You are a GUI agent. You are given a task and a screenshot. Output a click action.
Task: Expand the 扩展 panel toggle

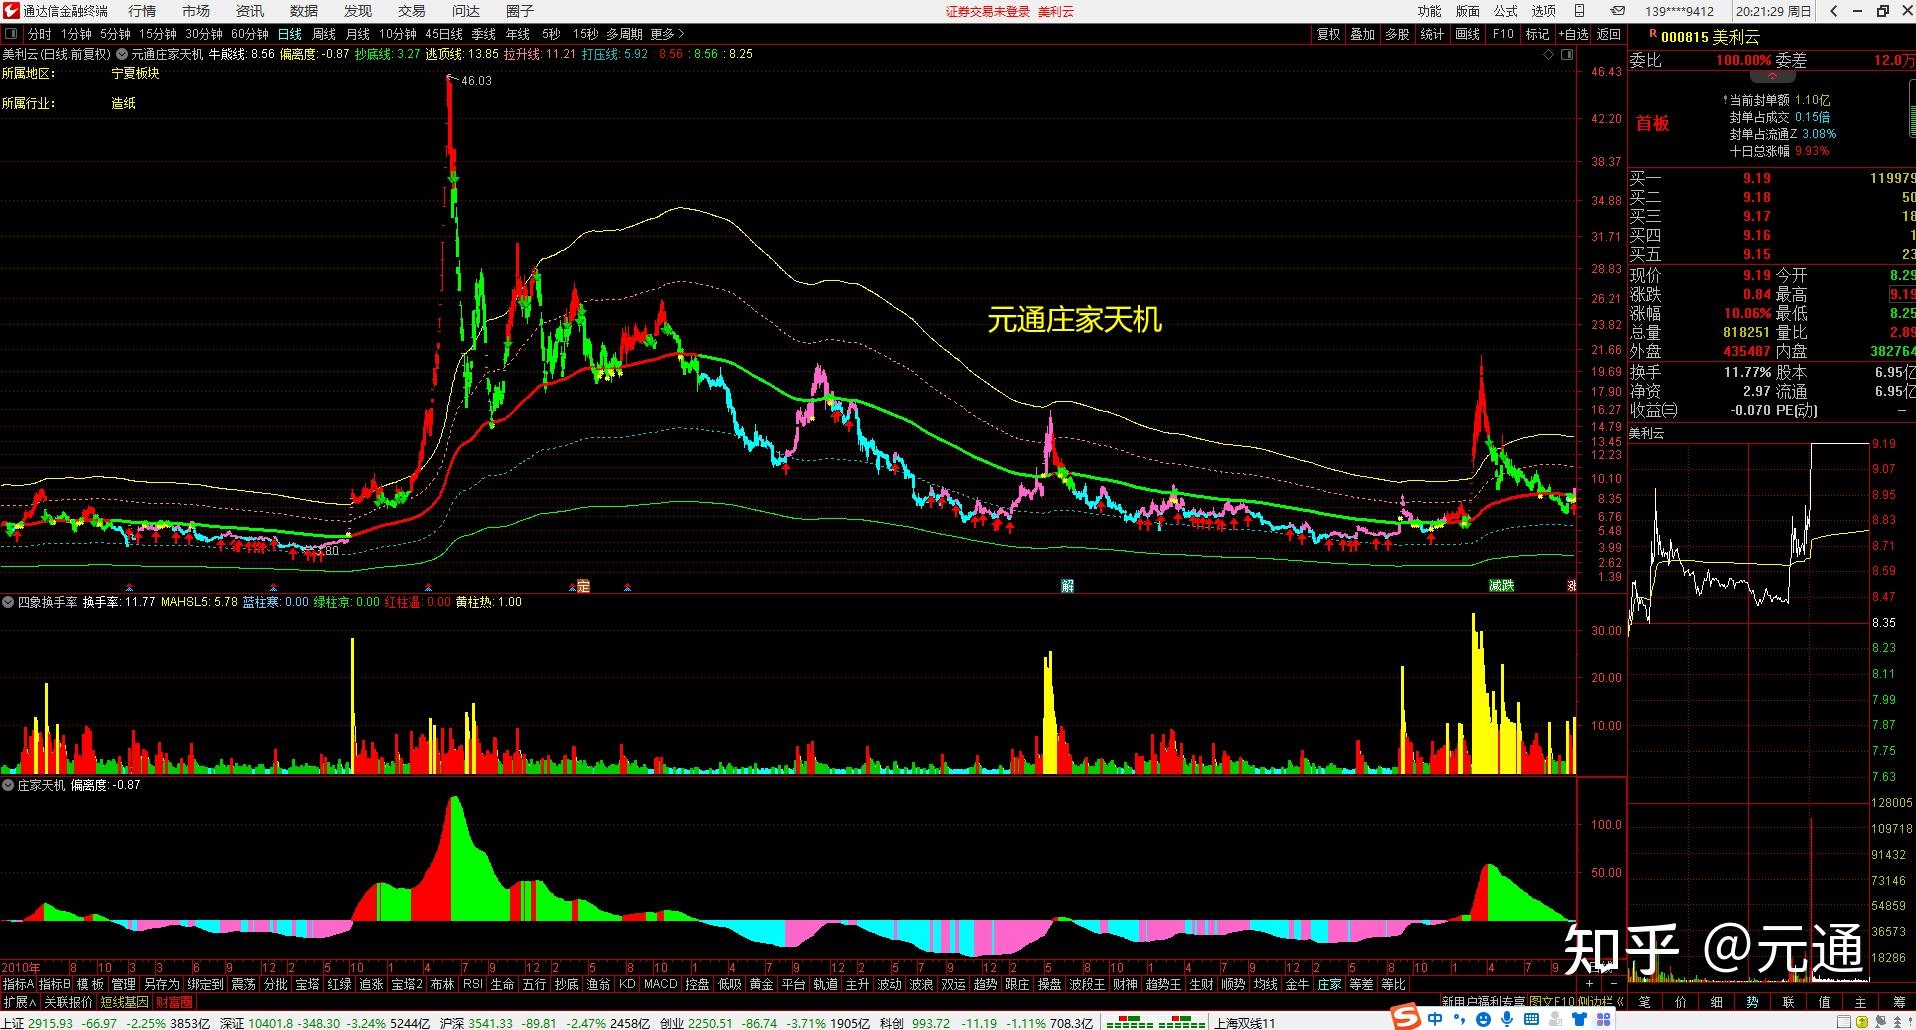(19, 1001)
